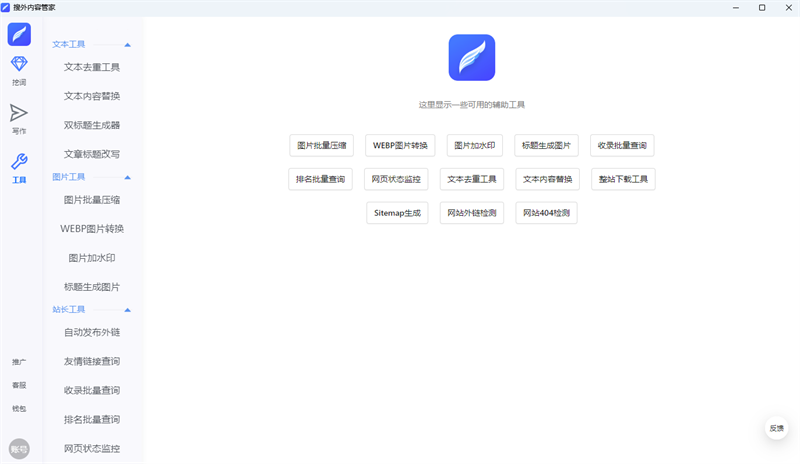Click the app icon in title bar
800x464 pixels.
tap(6, 8)
